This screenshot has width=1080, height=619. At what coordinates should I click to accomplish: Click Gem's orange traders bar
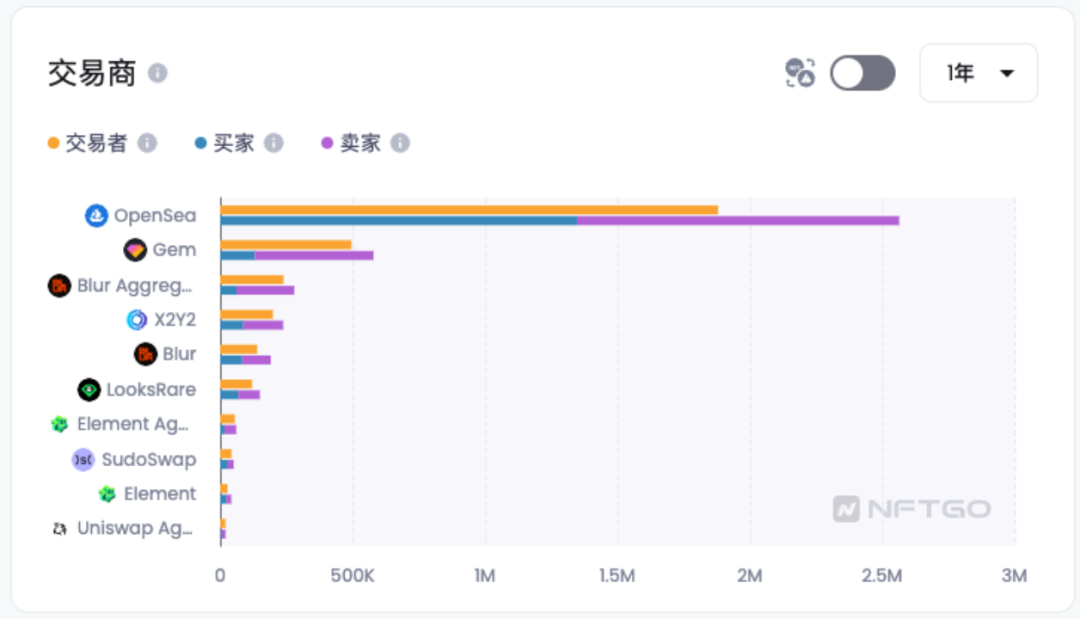tap(286, 244)
